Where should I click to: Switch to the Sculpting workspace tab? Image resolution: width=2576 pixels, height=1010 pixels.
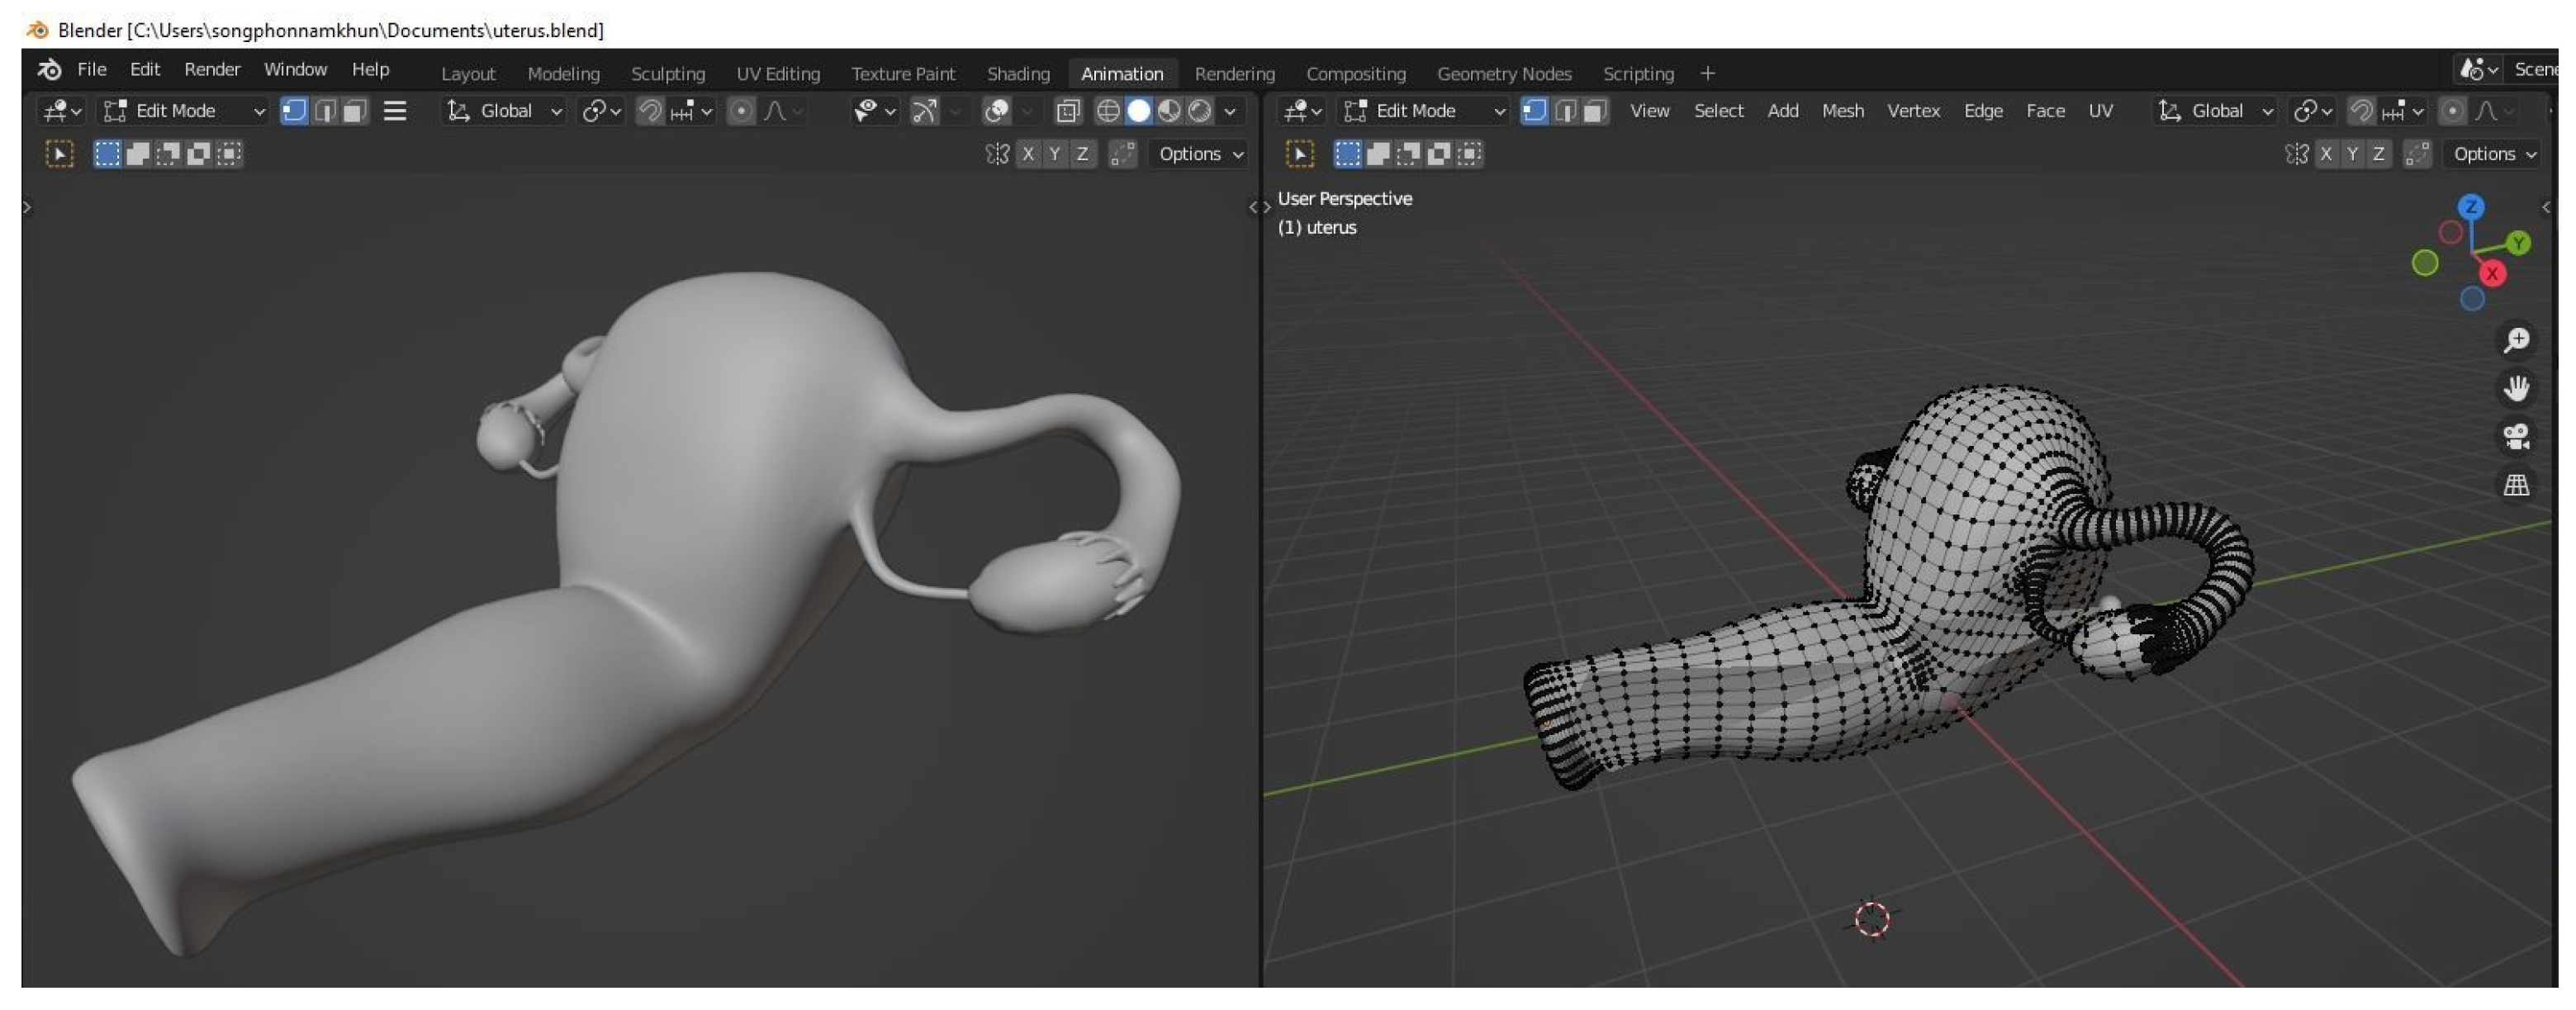(x=667, y=74)
